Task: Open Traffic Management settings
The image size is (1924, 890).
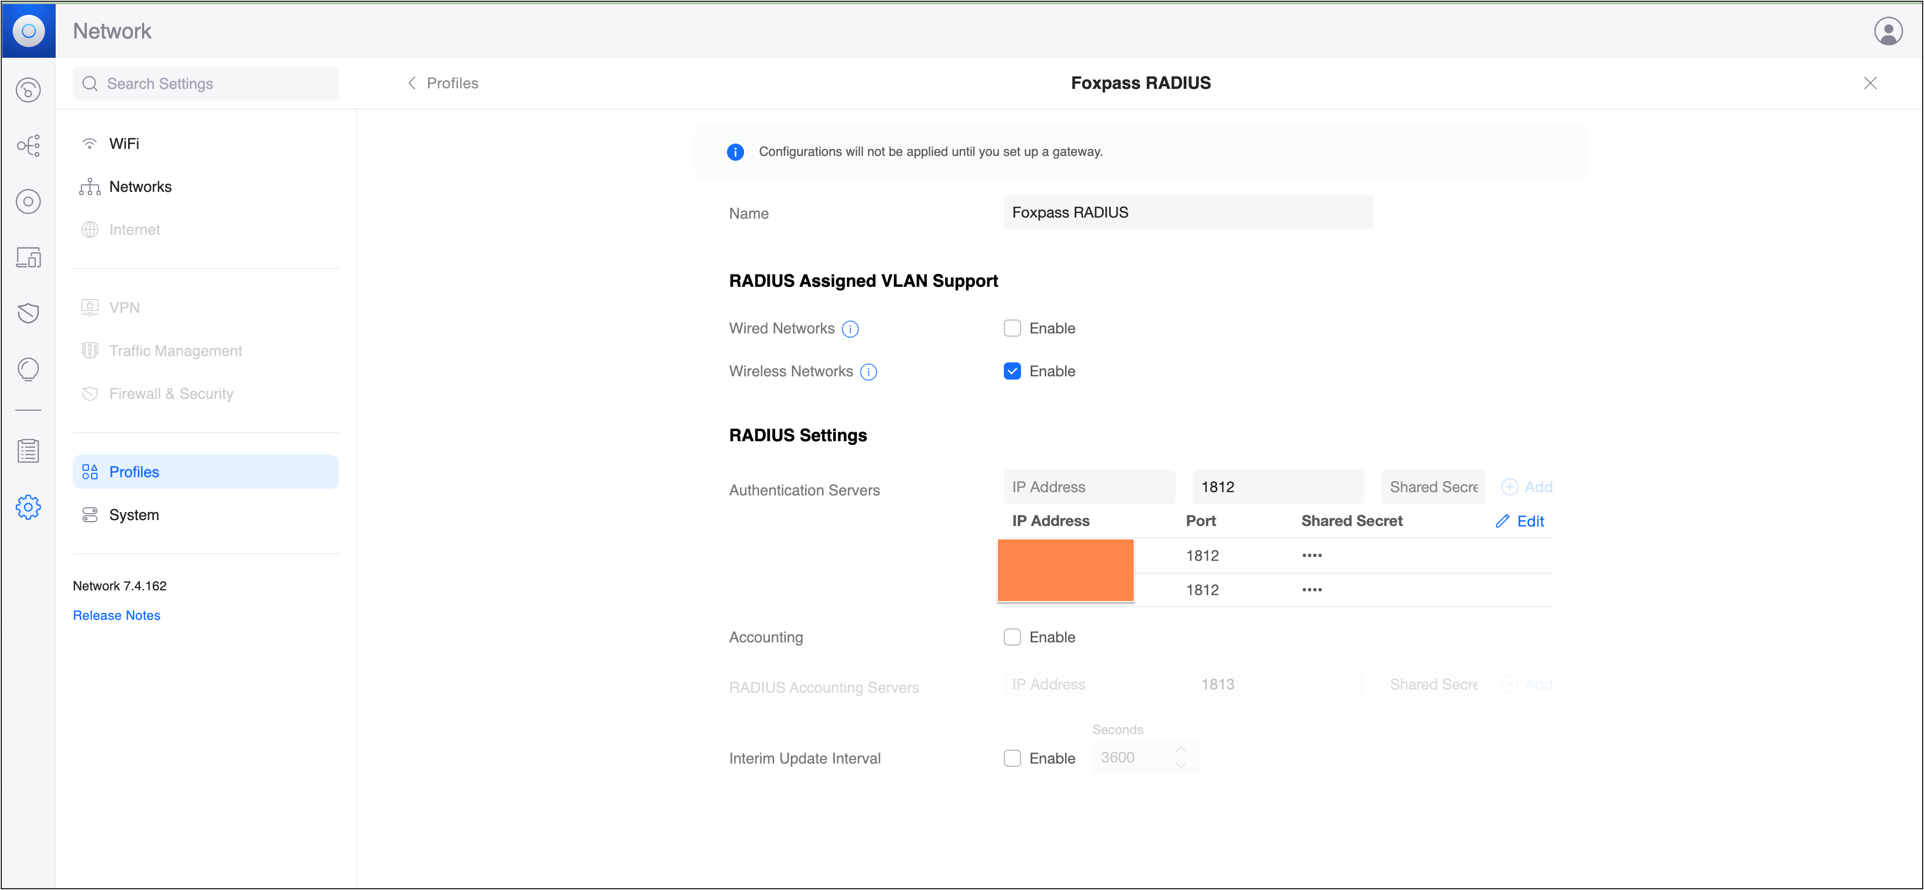Action: 205,351
